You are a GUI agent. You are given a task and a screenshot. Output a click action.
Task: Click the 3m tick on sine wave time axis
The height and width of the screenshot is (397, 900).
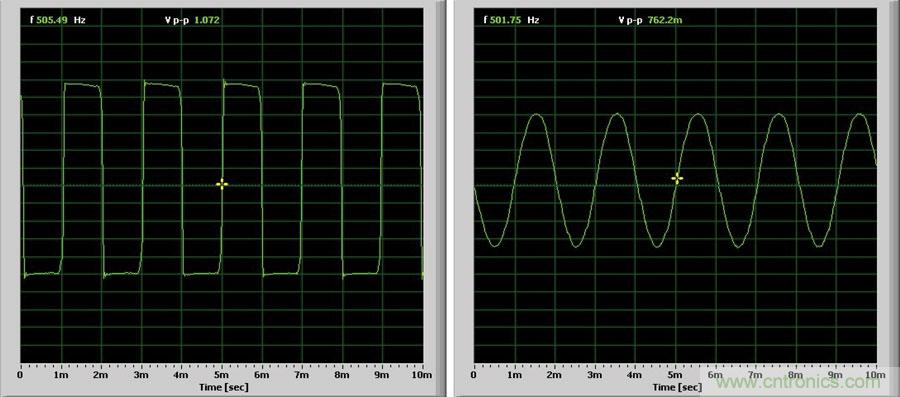(x=595, y=375)
